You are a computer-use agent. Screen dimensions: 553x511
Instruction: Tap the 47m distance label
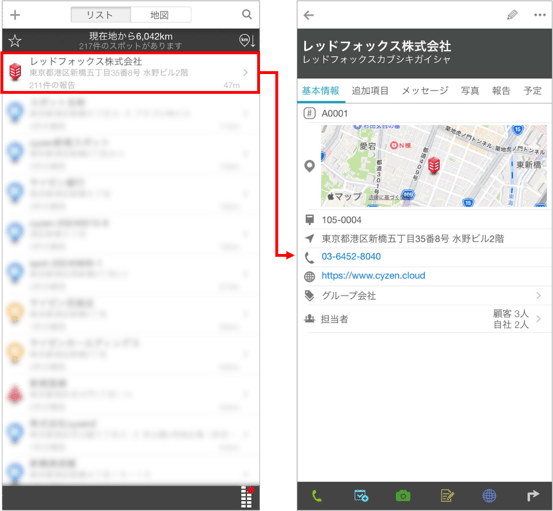tap(231, 85)
